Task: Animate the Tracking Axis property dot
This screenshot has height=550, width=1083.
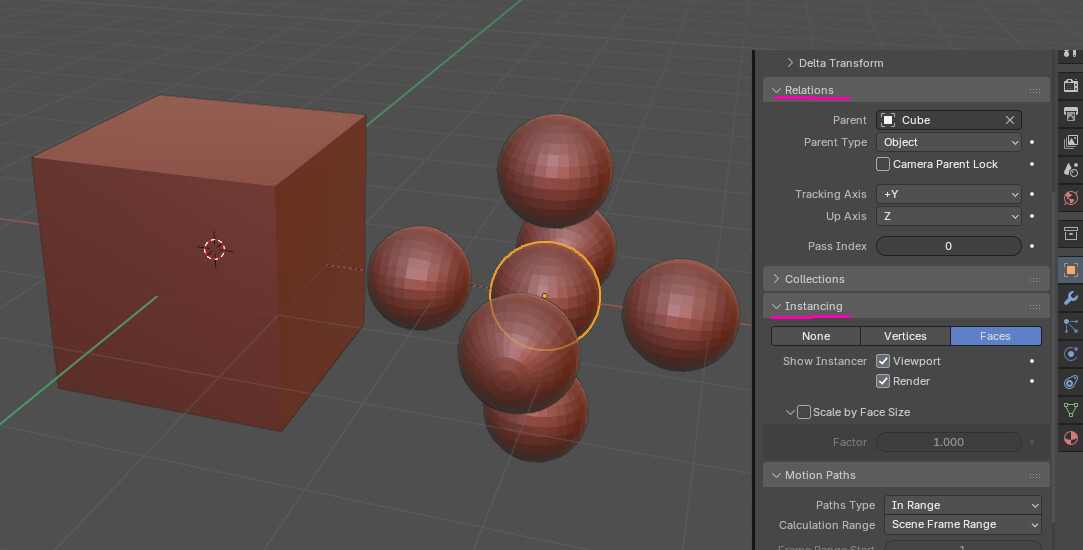Action: click(1032, 194)
